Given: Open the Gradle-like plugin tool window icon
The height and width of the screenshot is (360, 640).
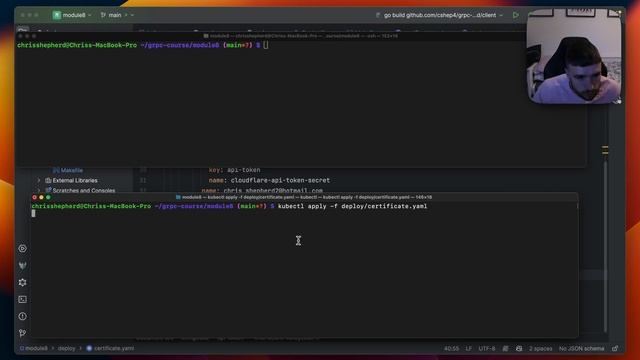Looking at the screenshot, I should click(x=22, y=266).
